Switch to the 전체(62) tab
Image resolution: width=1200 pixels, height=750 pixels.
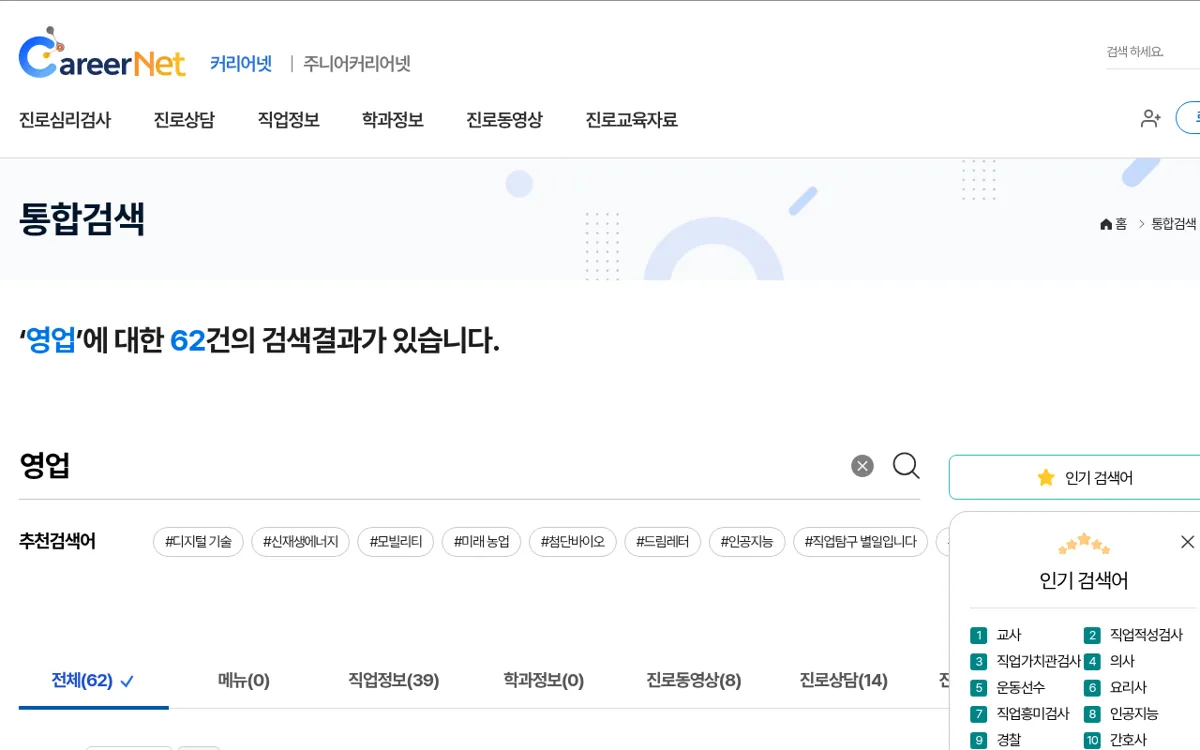[x=93, y=681]
